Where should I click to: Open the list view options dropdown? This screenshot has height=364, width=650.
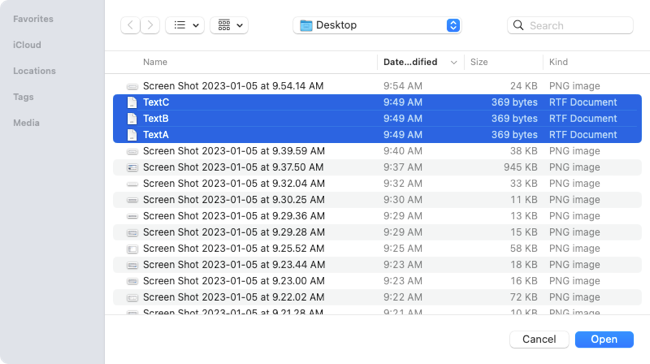click(x=185, y=25)
